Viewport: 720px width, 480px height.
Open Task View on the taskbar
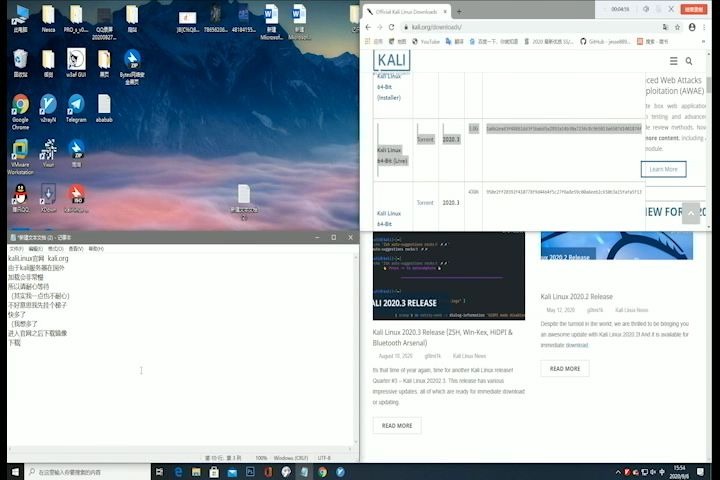(x=159, y=472)
